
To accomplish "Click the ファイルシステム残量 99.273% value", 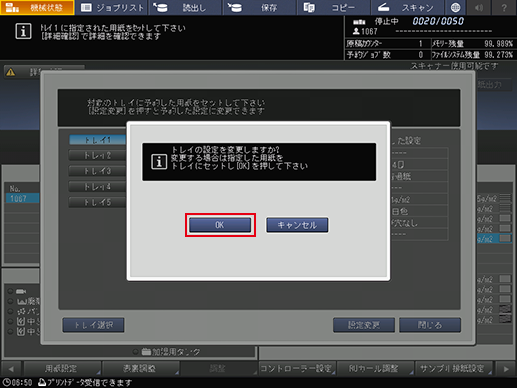I will click(498, 55).
